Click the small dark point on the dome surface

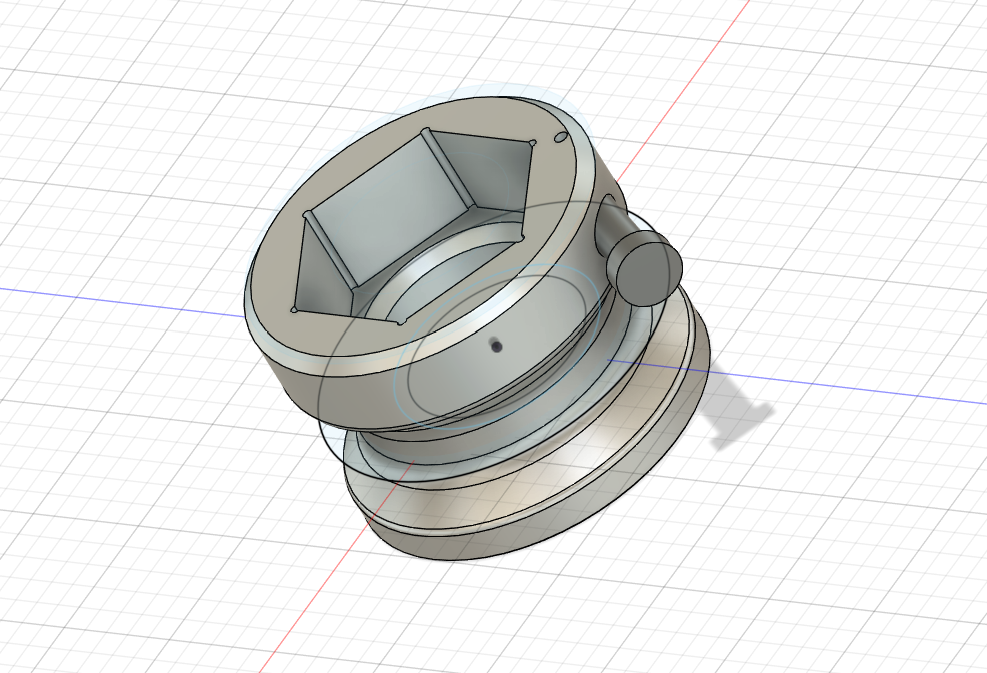495,347
